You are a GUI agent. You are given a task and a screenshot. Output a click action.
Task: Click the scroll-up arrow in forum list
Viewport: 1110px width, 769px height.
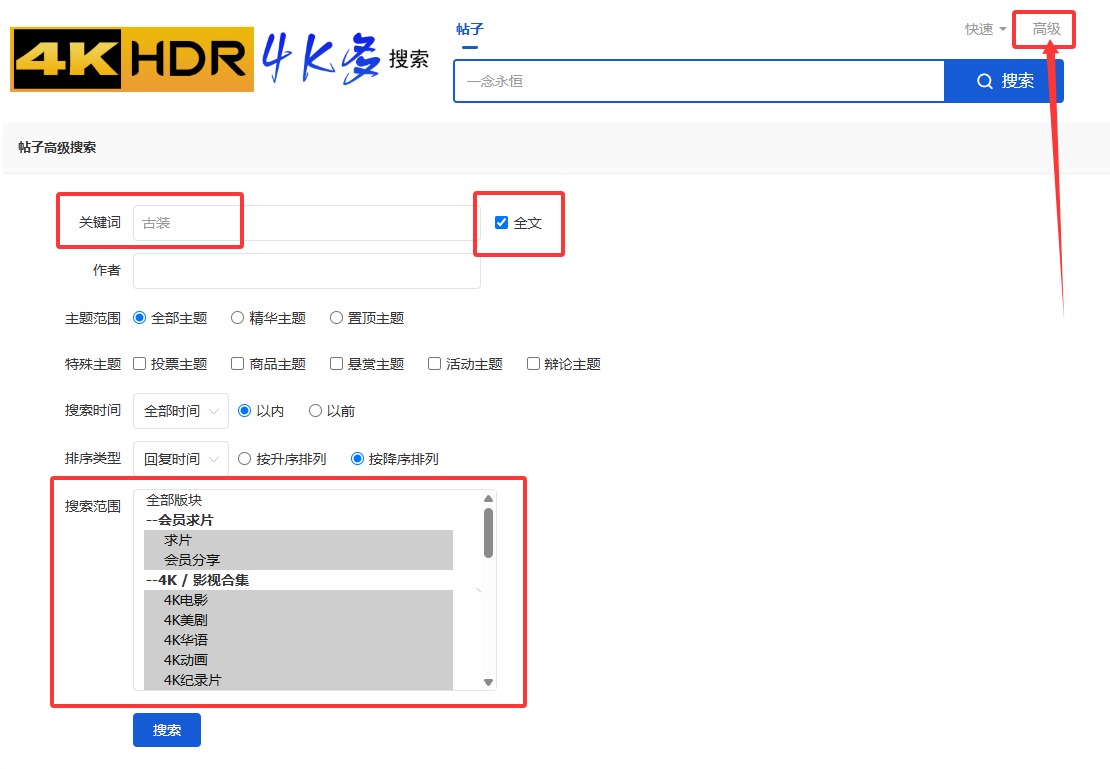tap(488, 499)
